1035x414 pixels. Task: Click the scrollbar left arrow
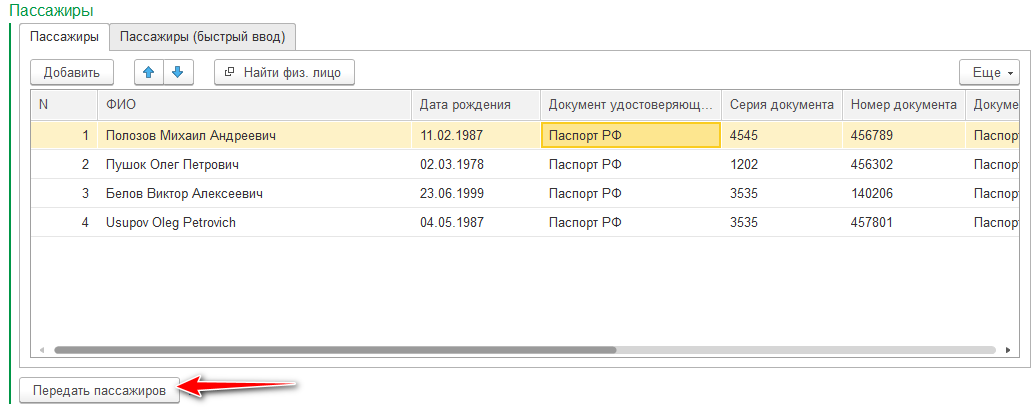click(x=43, y=350)
